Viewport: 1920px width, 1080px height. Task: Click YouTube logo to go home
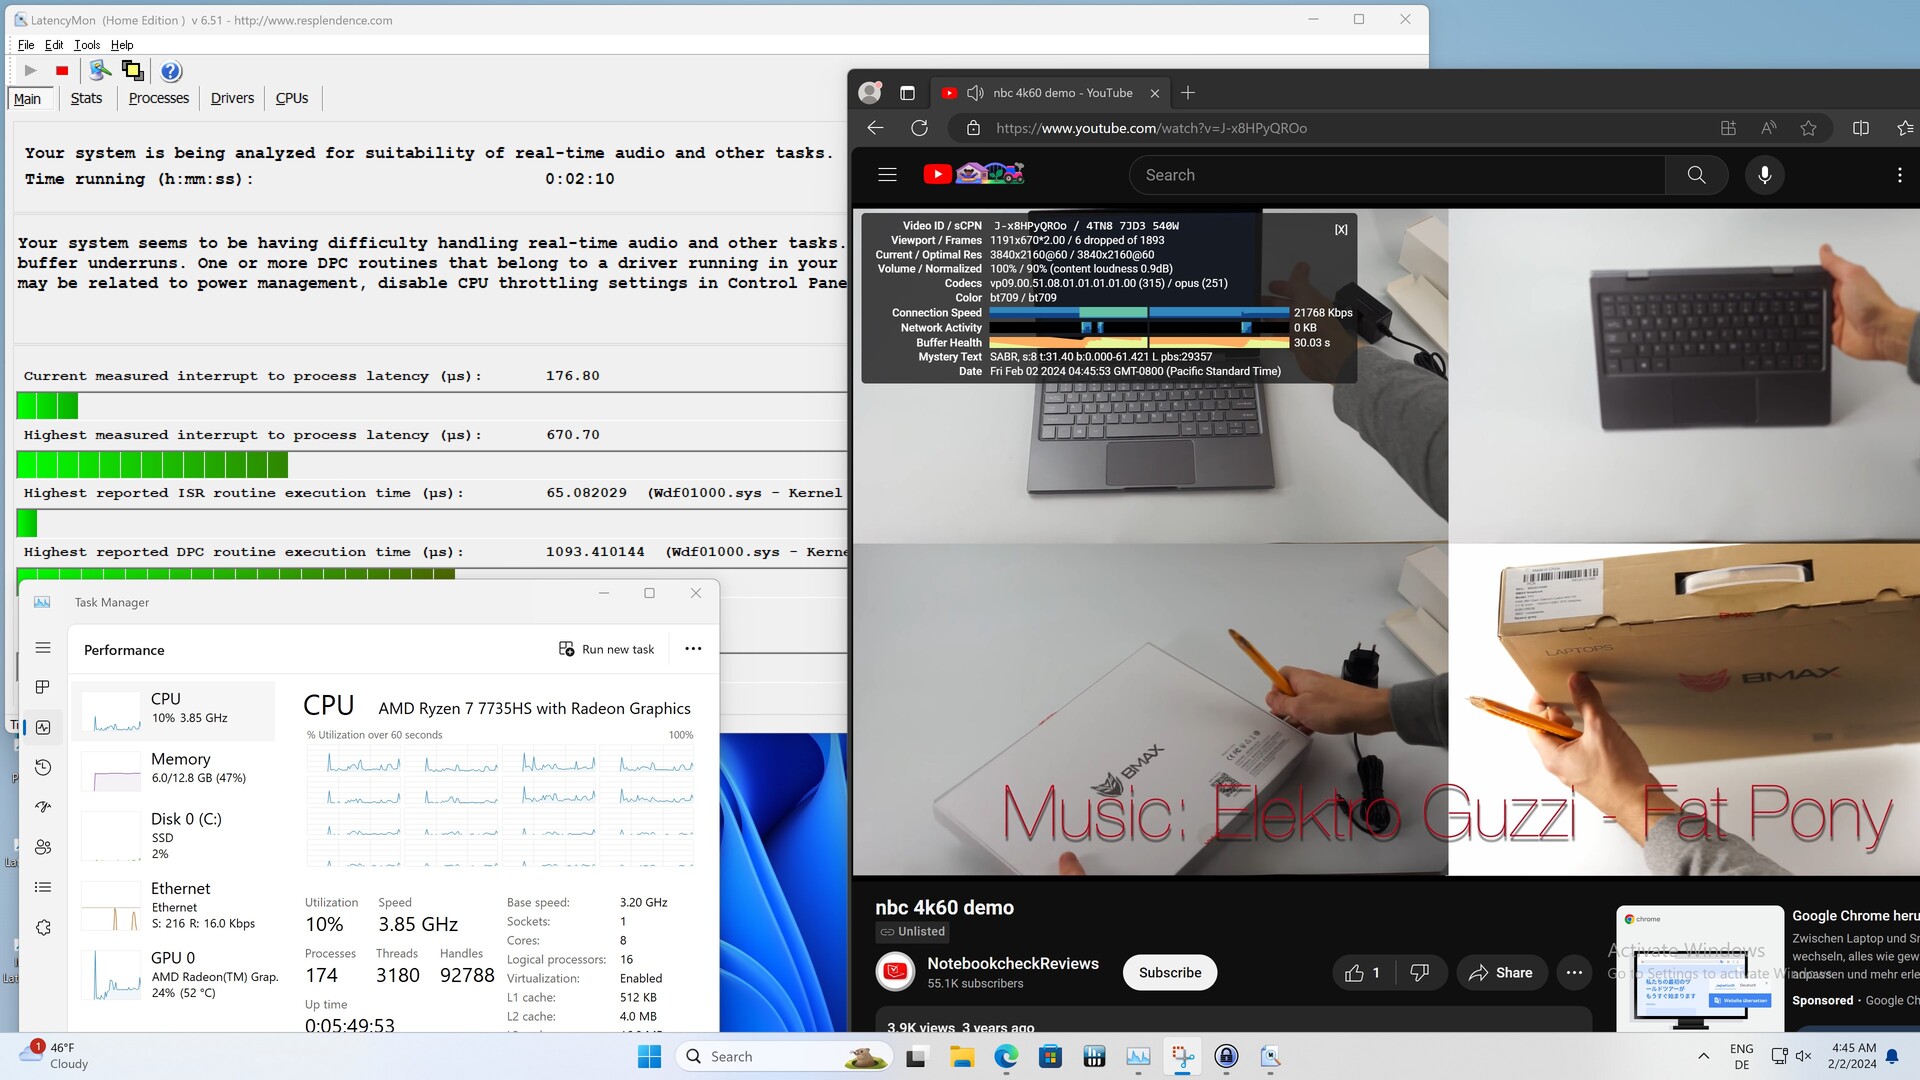point(974,175)
